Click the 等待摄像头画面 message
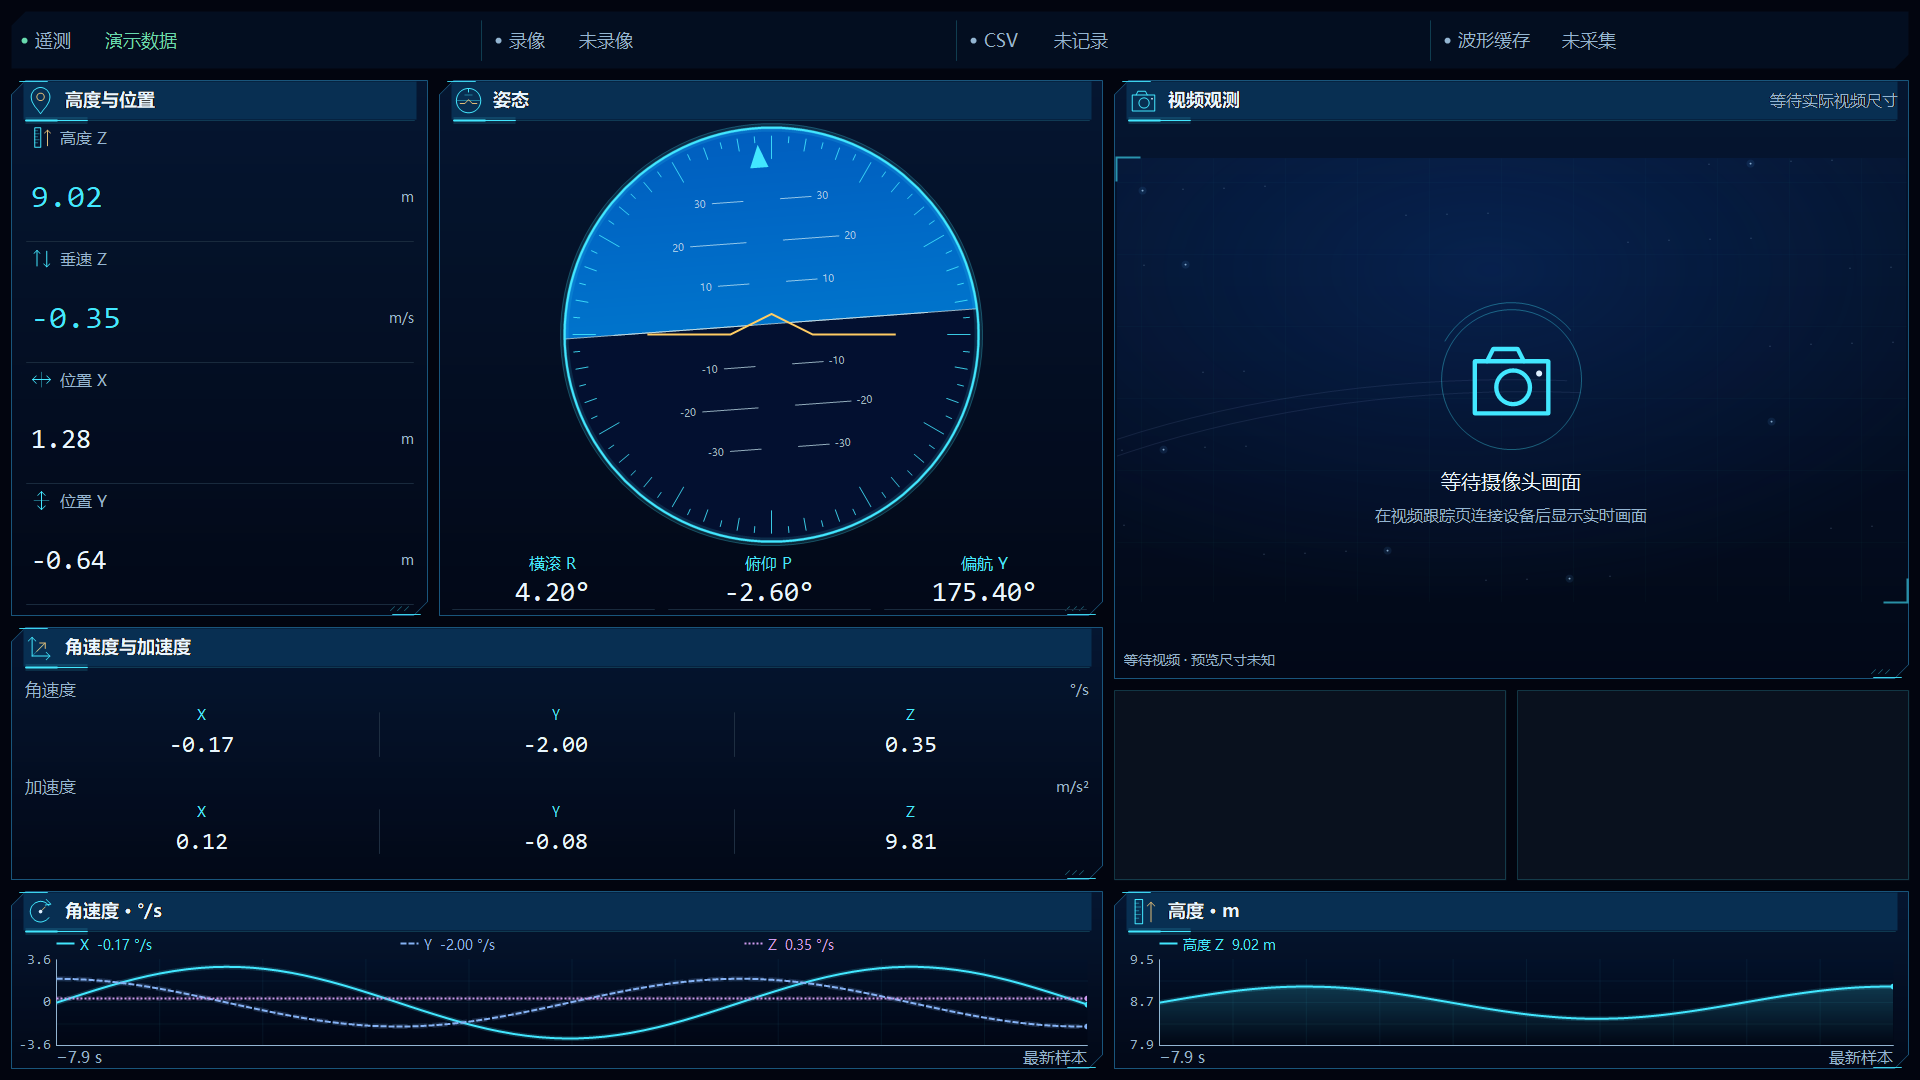Image resolution: width=1920 pixels, height=1080 pixels. coord(1510,482)
